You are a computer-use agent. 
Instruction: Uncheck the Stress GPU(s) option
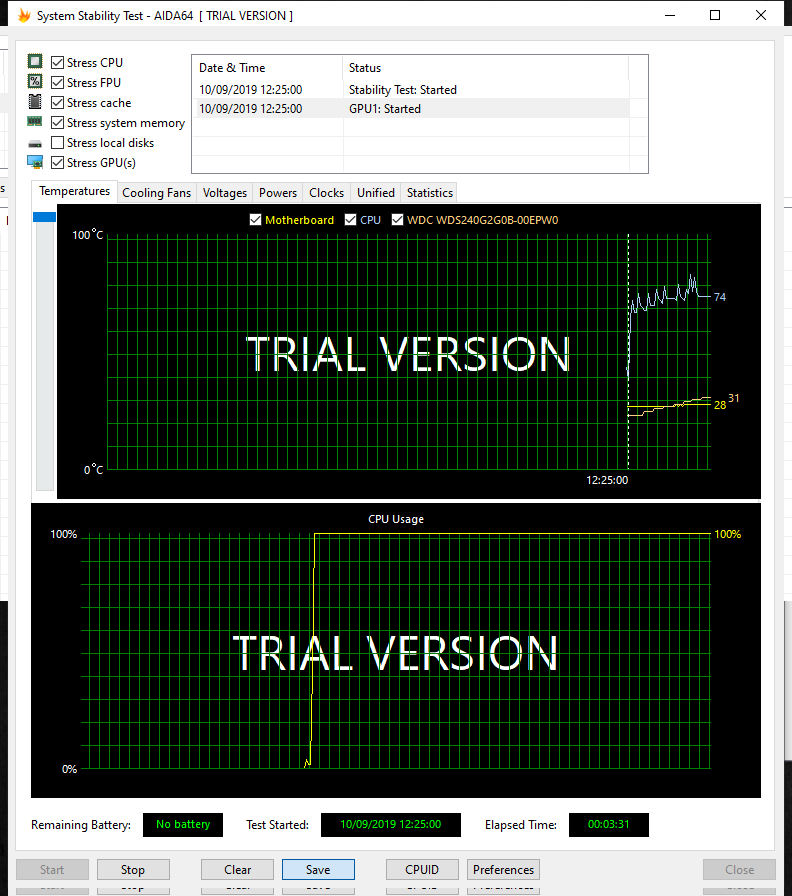58,163
